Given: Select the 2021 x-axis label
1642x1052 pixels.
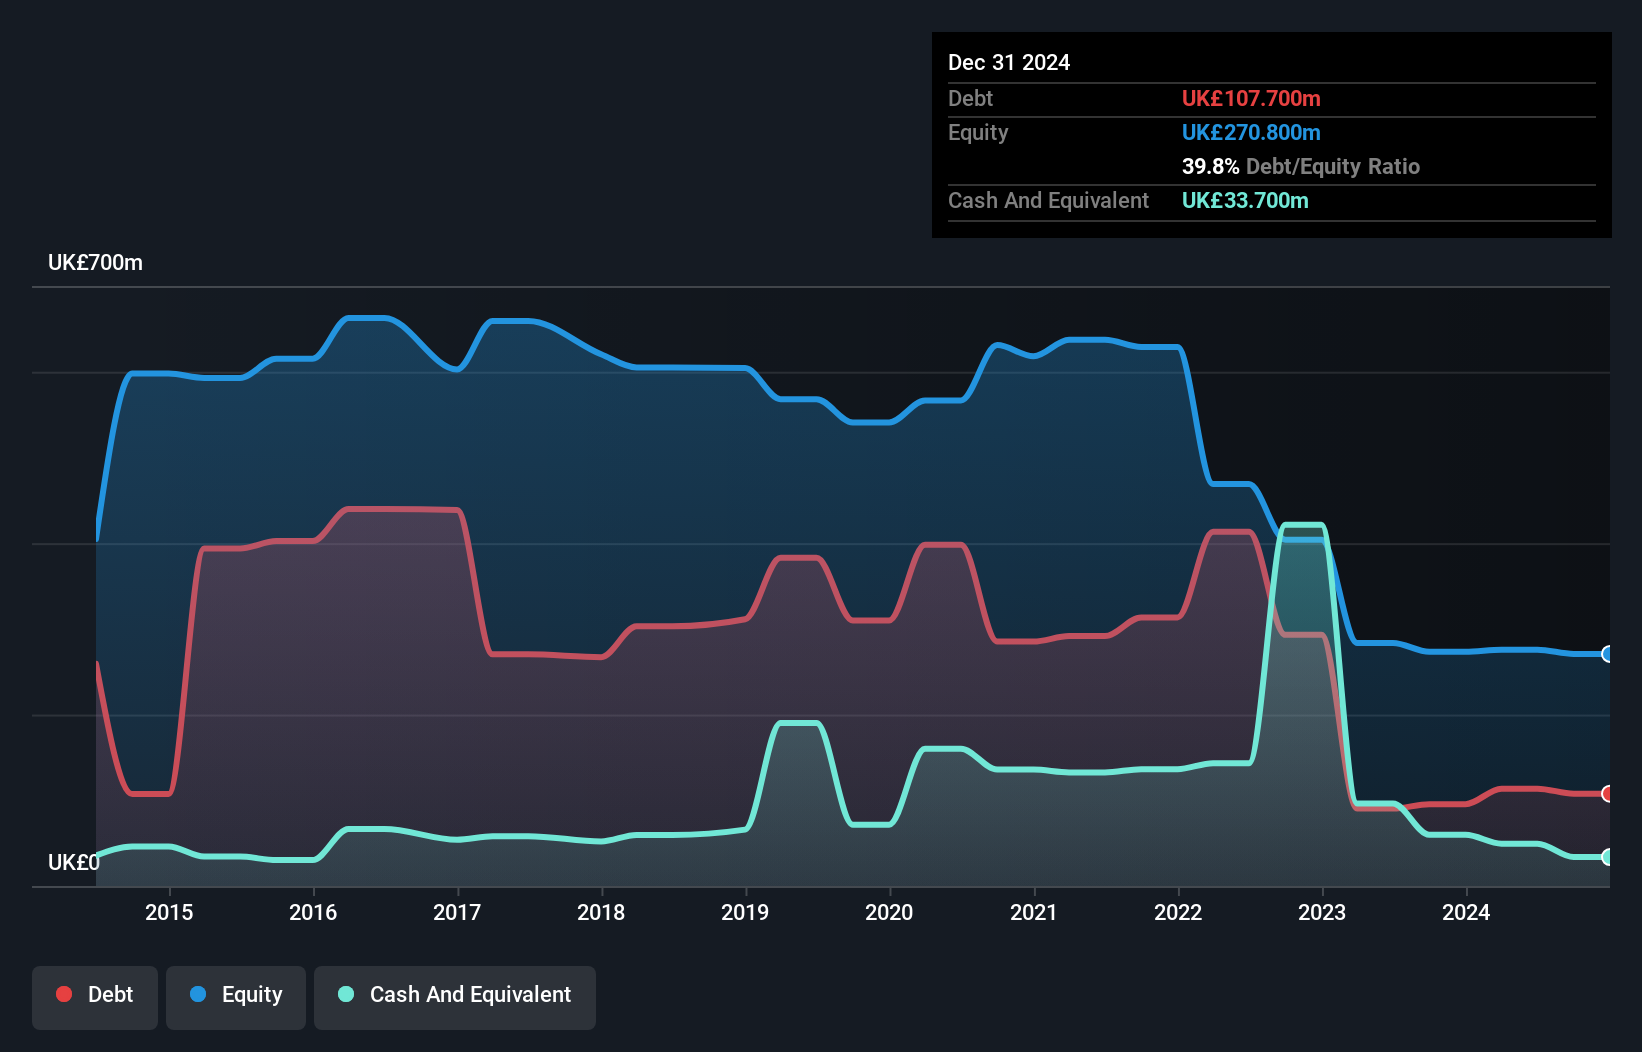Looking at the screenshot, I should click(x=1033, y=912).
